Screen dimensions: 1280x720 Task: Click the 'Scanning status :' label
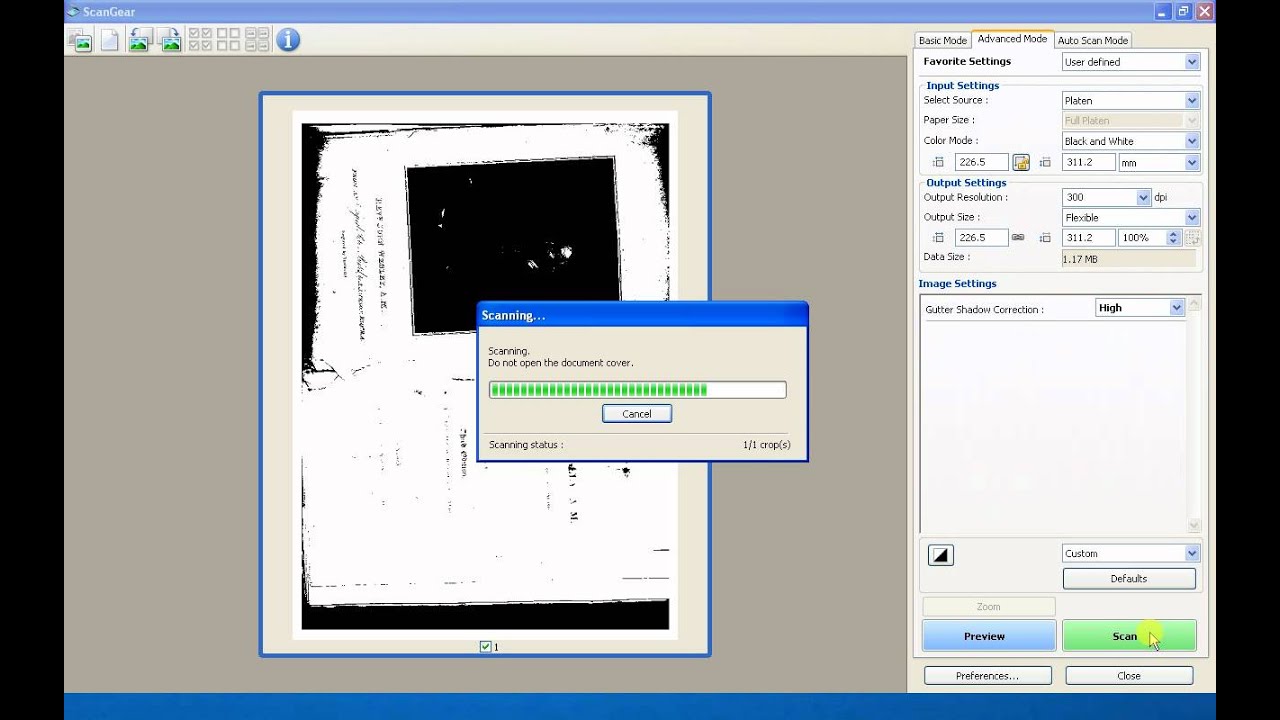click(526, 445)
